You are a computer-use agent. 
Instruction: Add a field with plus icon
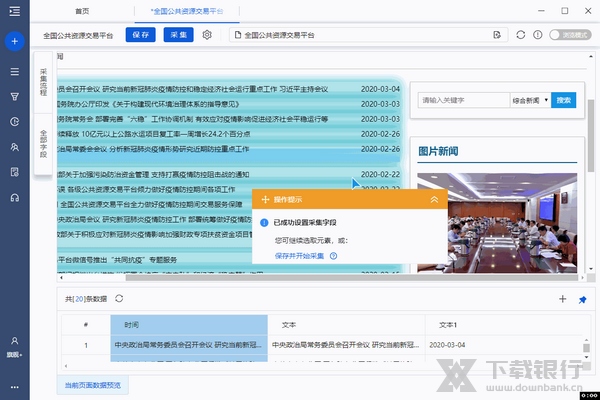pyautogui.click(x=562, y=299)
